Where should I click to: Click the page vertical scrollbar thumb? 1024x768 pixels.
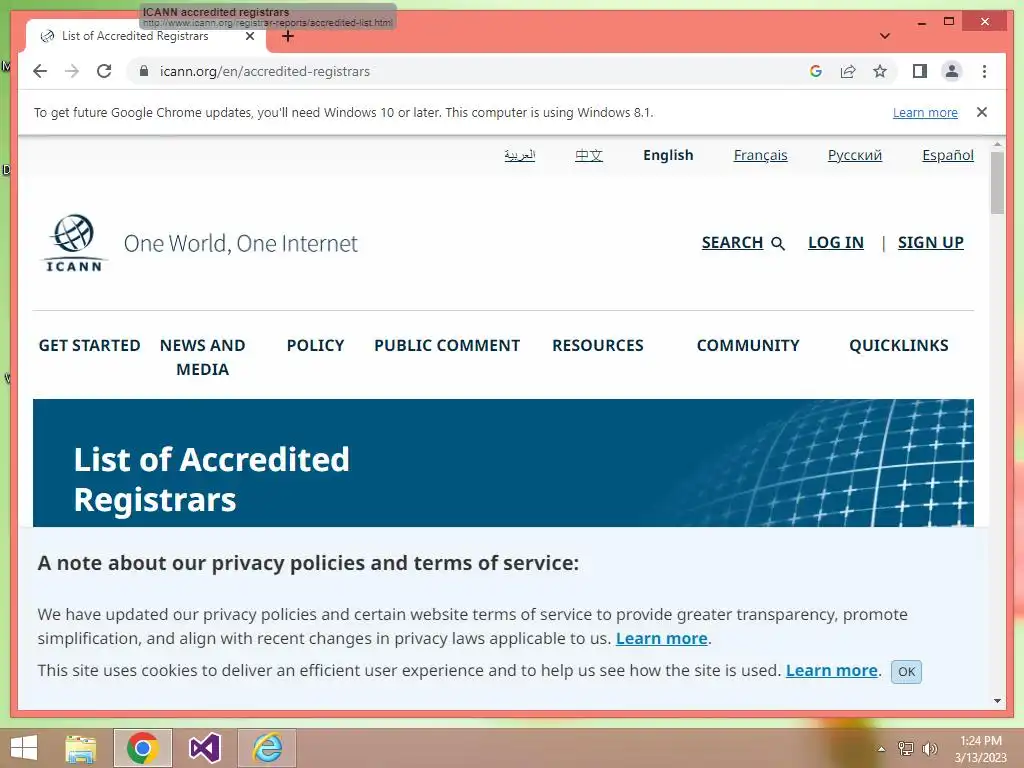tap(997, 182)
